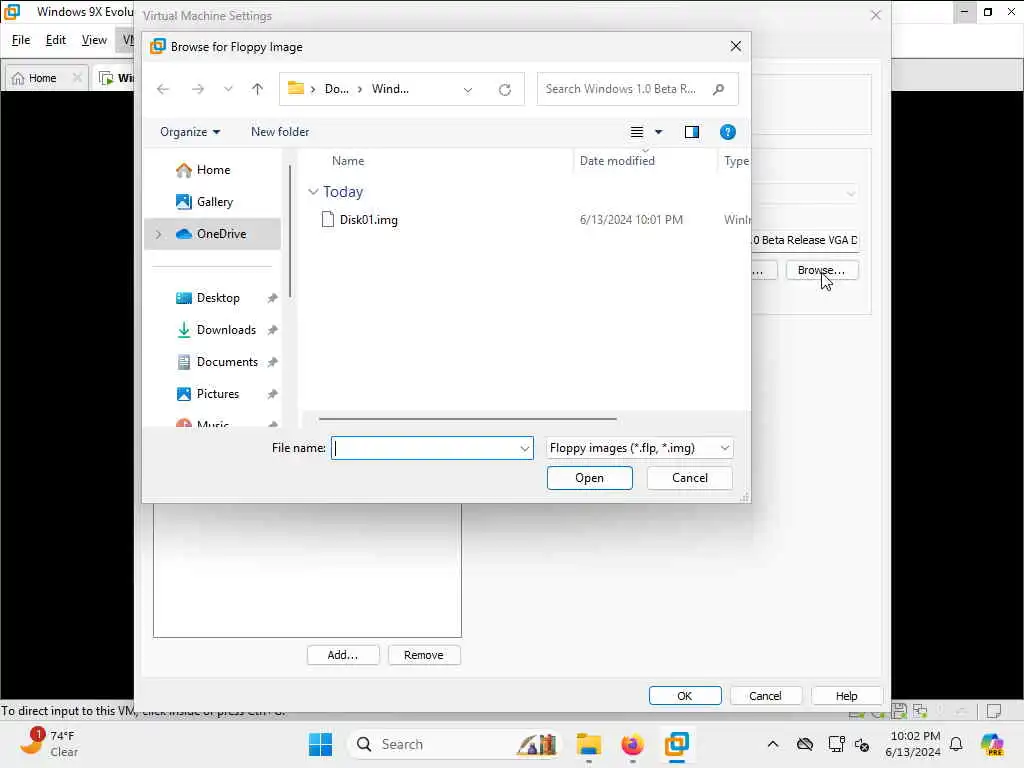
Task: Expand the OneDrive tree node
Action: click(158, 234)
